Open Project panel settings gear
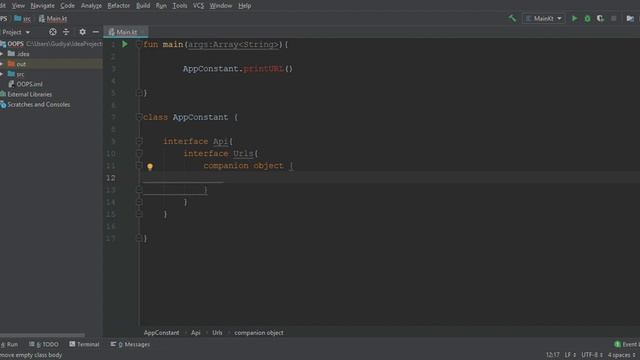The image size is (640, 360). click(82, 32)
